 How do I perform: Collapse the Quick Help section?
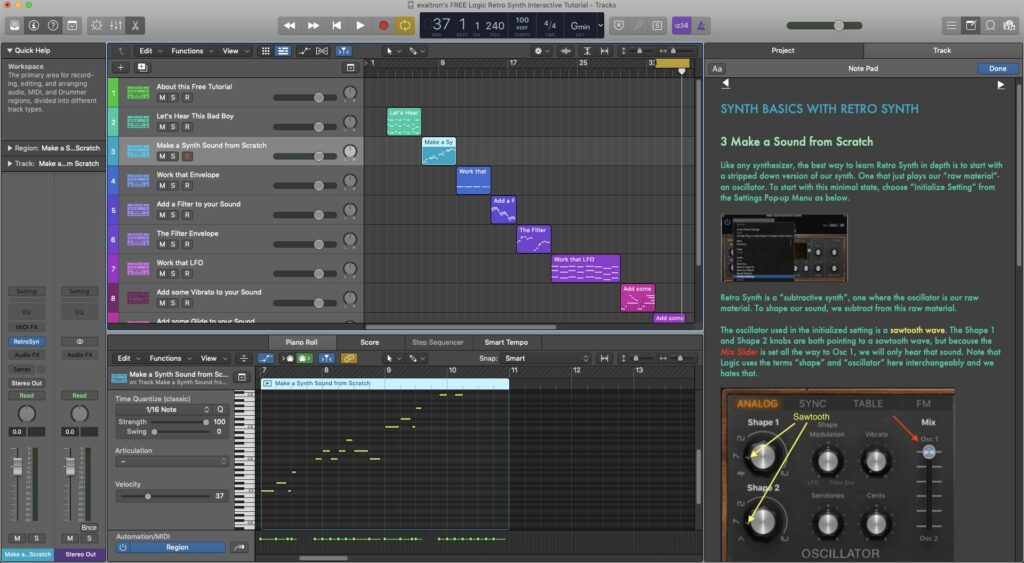point(10,50)
